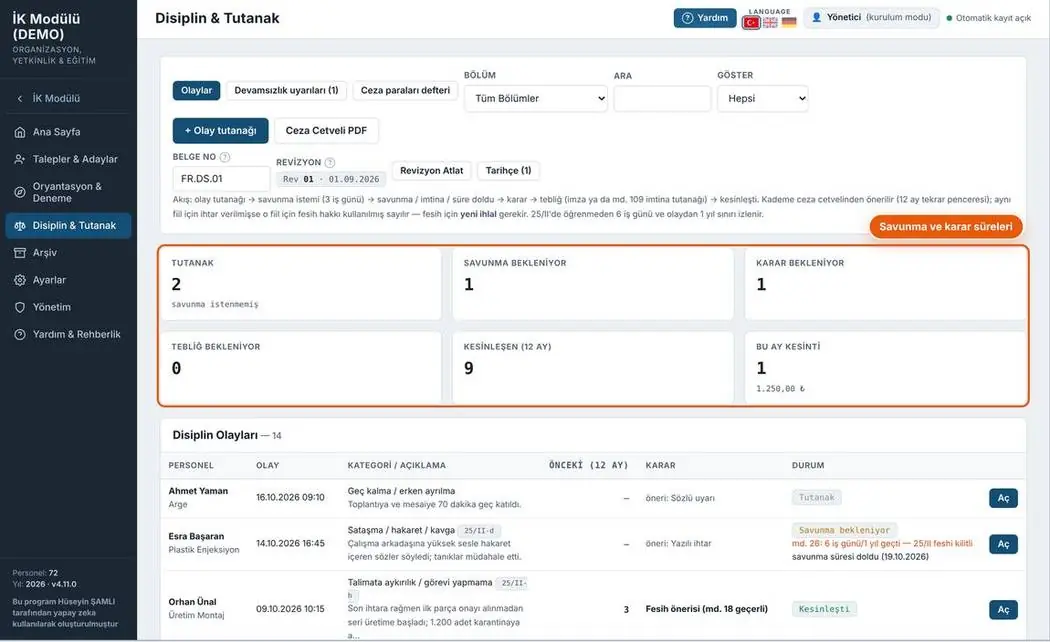Screen dimensions: 1050x642
Task: Switch to the Olaylar tab
Action: [x=196, y=90]
